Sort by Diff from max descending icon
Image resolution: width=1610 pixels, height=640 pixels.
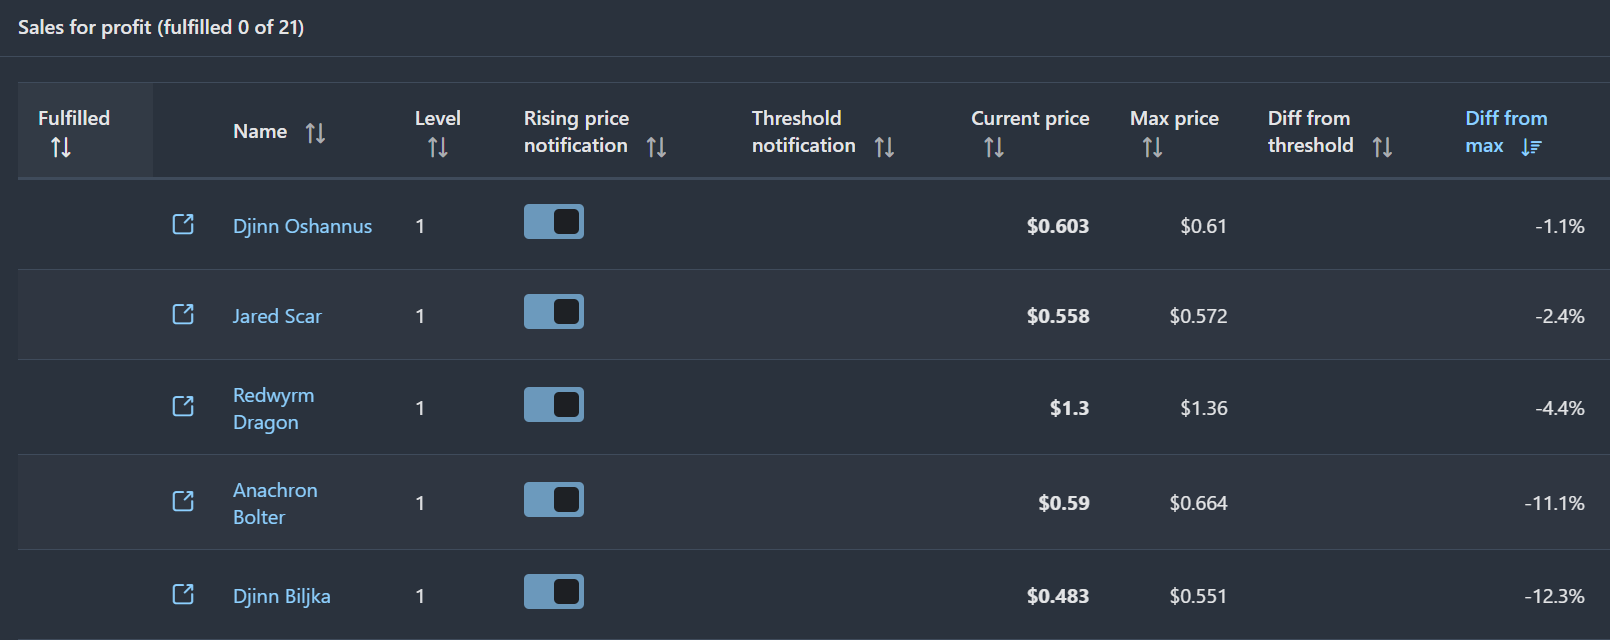[1531, 148]
